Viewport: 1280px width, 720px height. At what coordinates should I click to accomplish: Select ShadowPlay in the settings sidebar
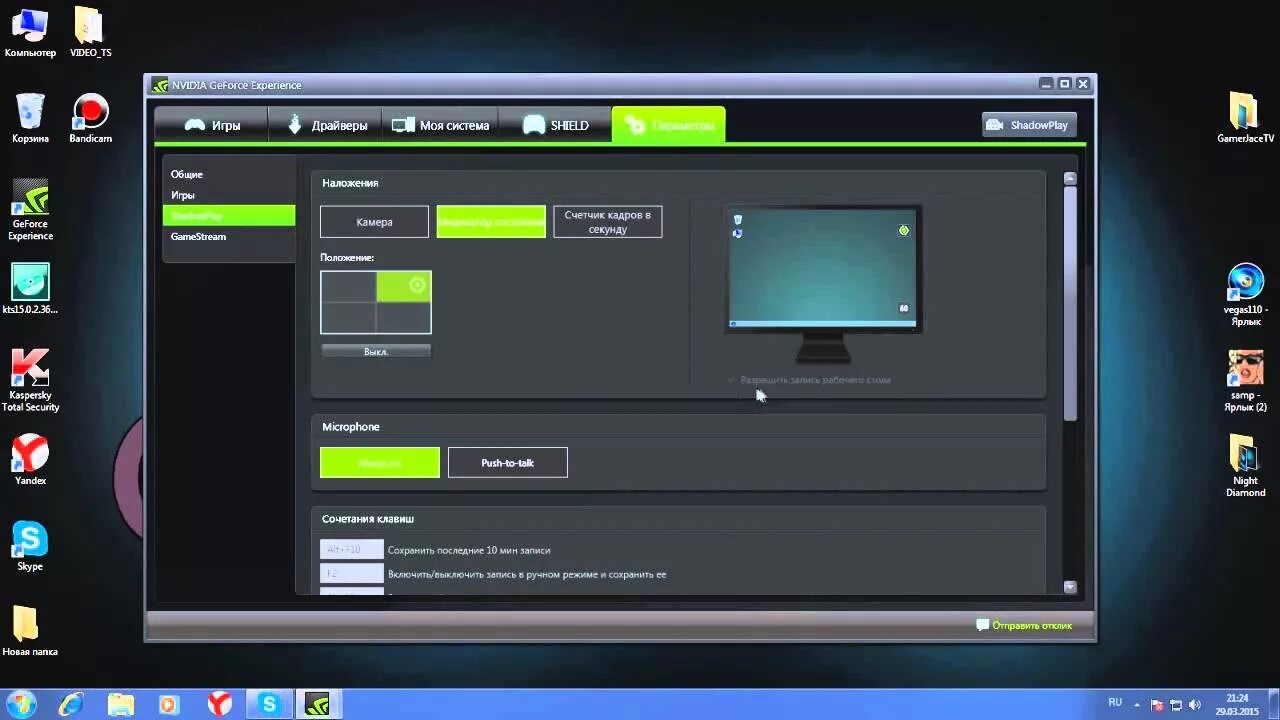[229, 215]
